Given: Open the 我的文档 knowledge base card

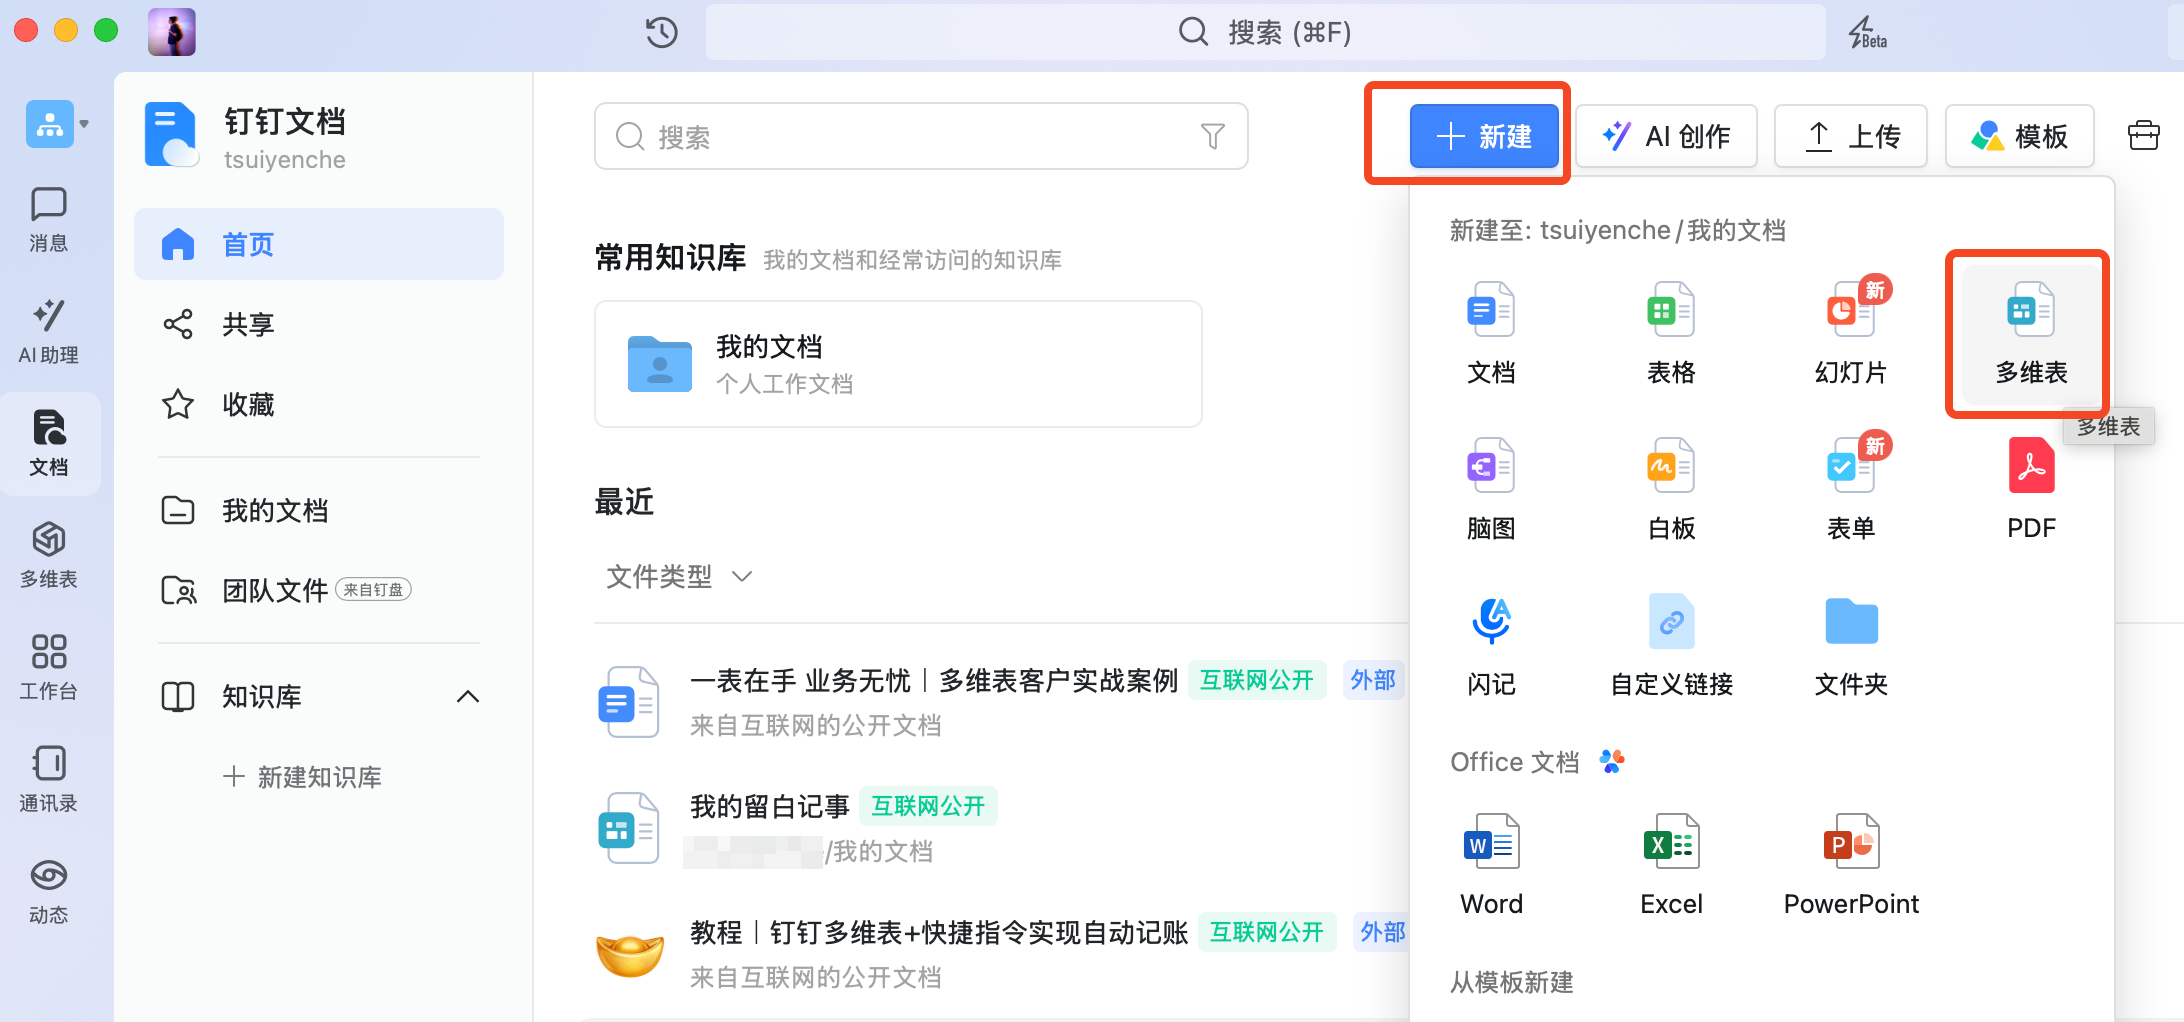Looking at the screenshot, I should (898, 364).
